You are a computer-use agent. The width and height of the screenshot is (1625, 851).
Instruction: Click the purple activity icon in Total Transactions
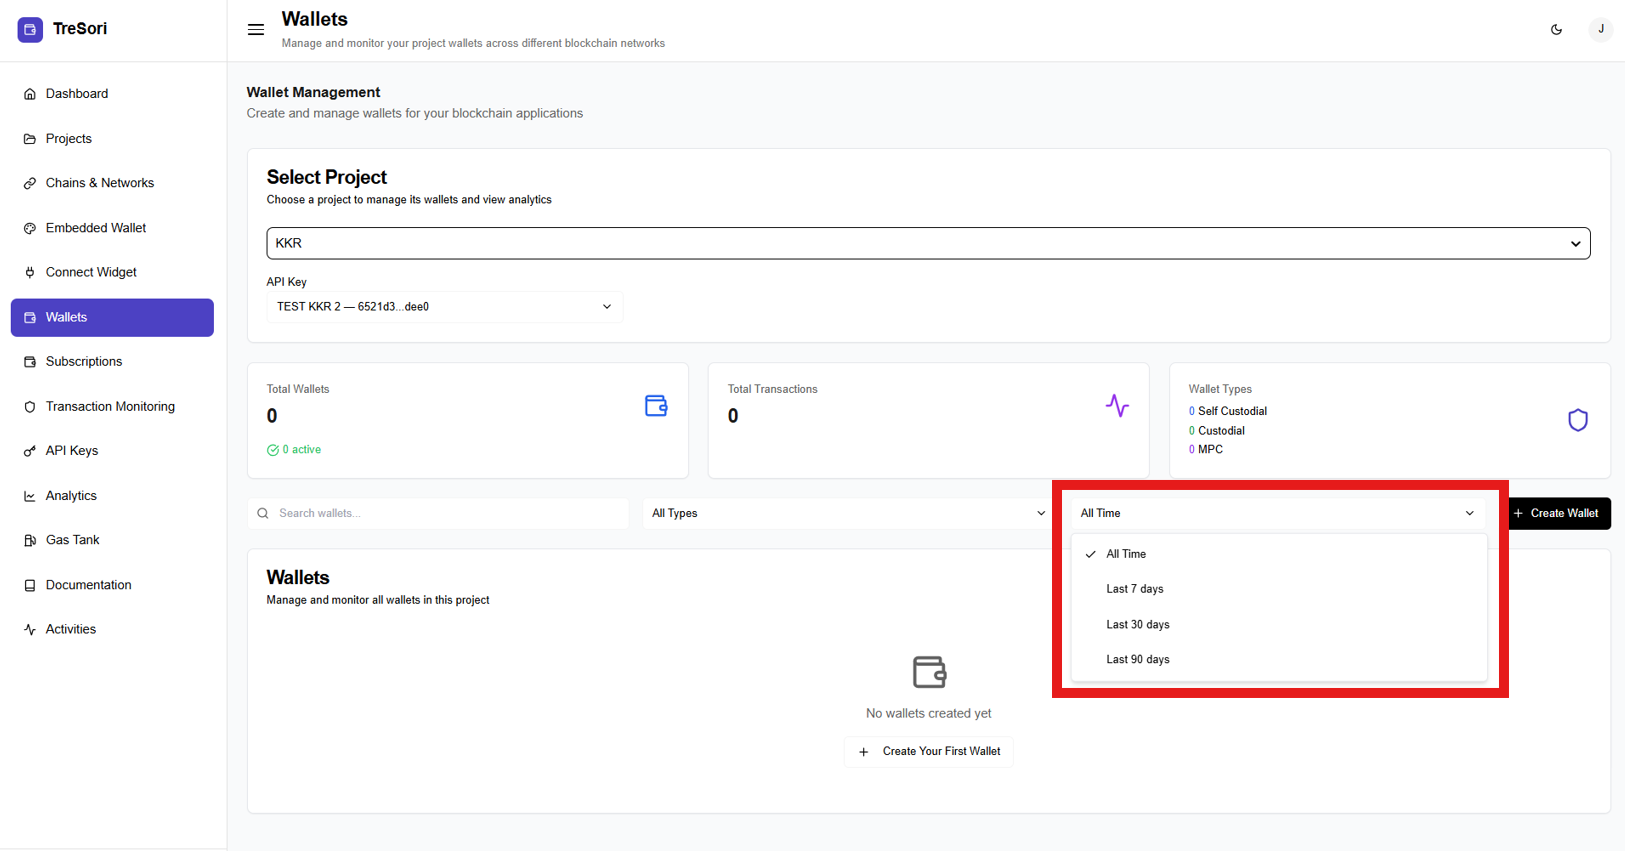[1117, 406]
